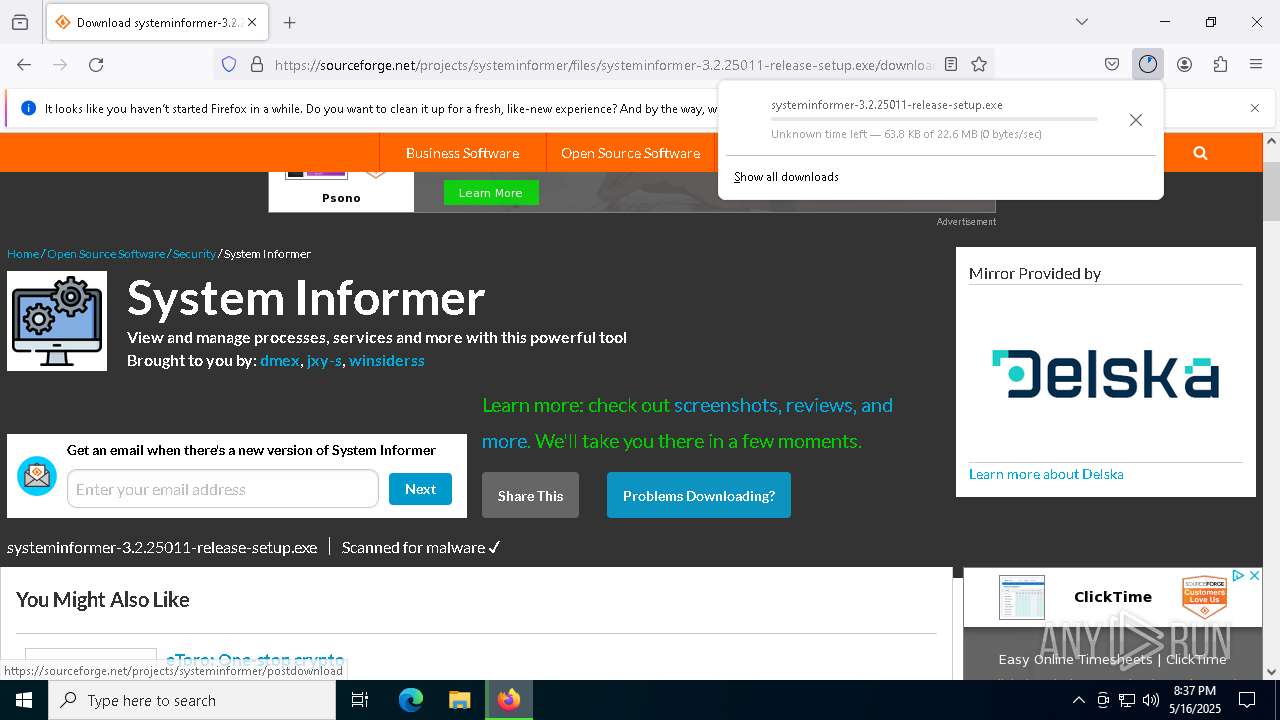Reload the current page
This screenshot has width=1280, height=720.
coord(96,64)
